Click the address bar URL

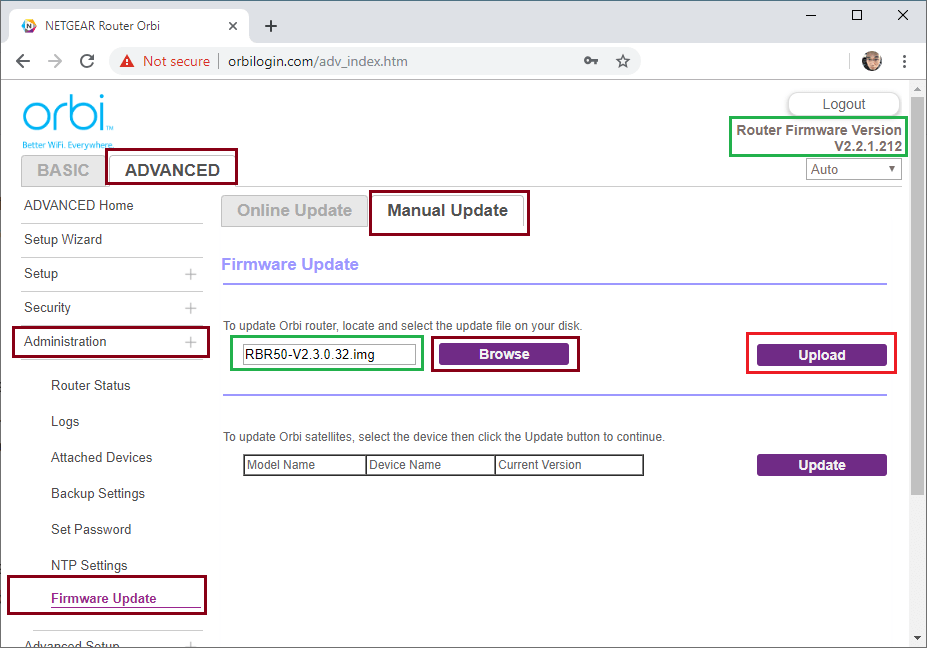pyautogui.click(x=318, y=61)
